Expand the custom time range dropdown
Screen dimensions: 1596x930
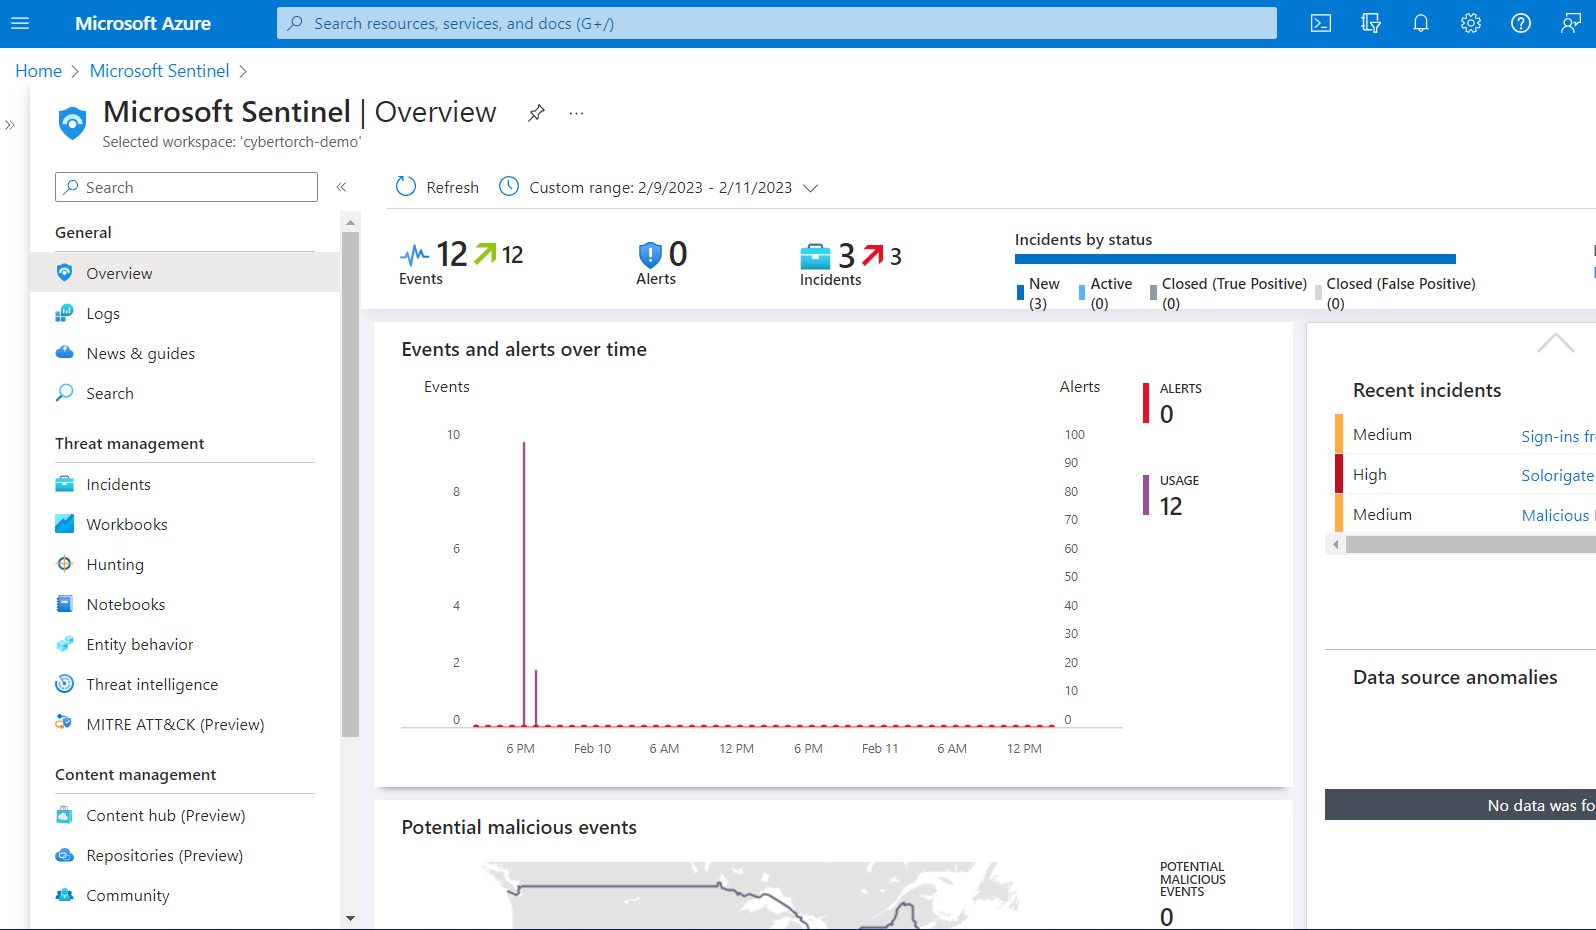coord(810,188)
